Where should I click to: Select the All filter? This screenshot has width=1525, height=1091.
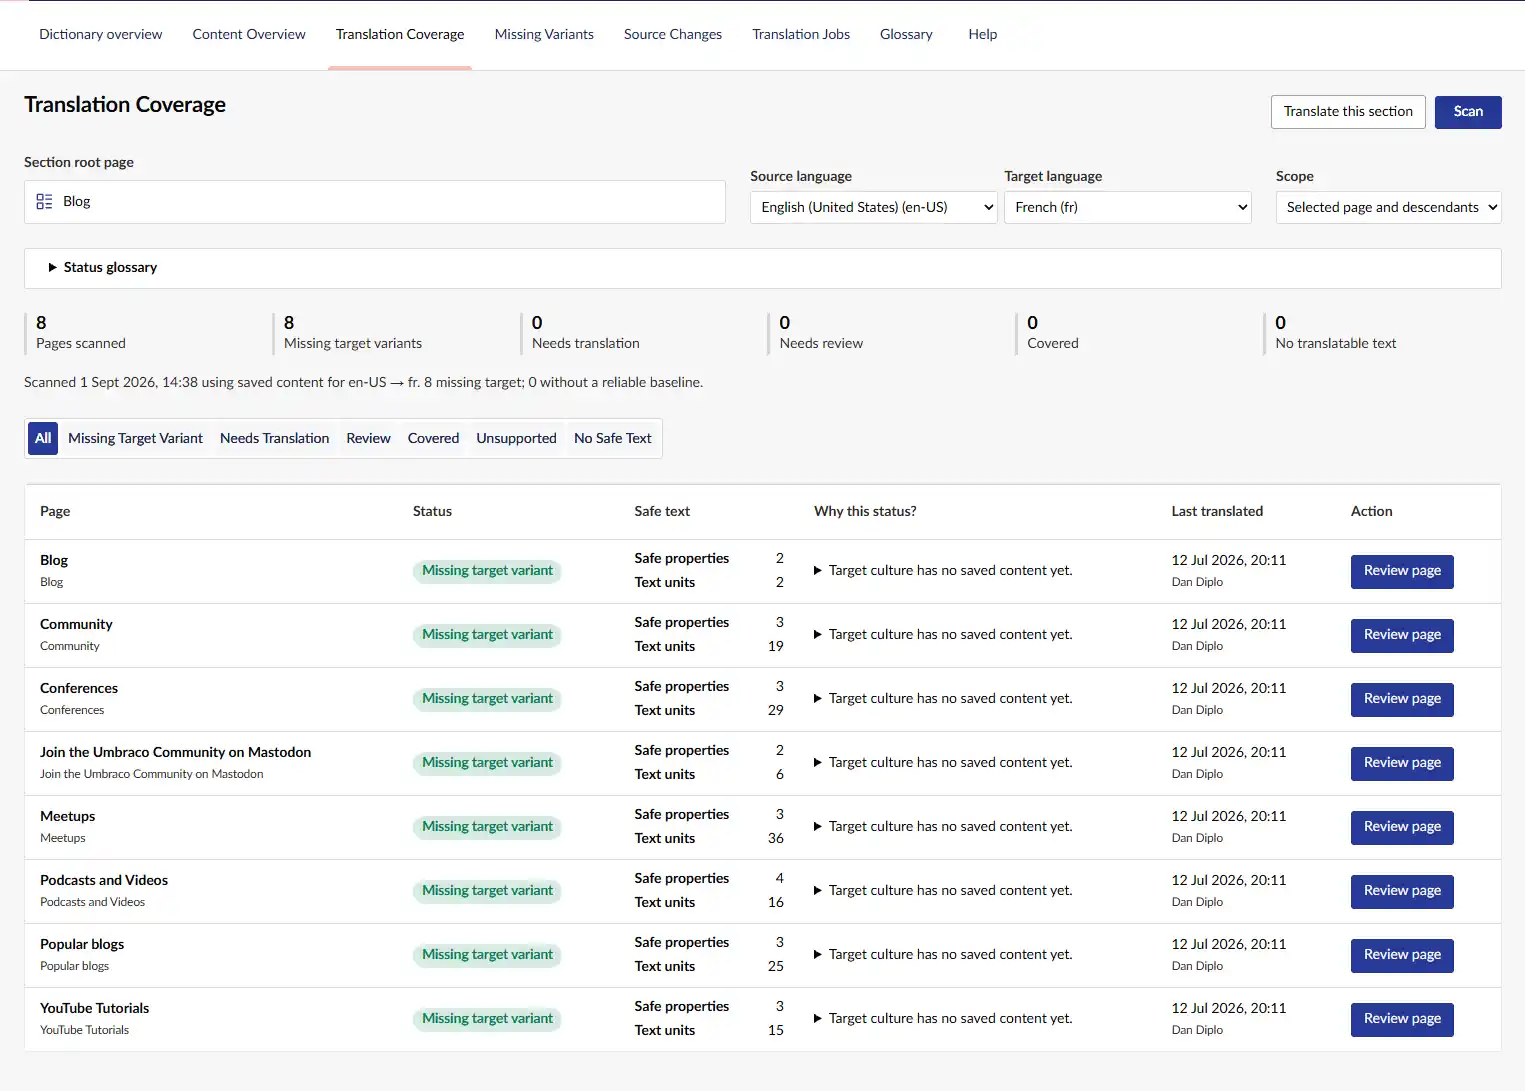tap(43, 438)
